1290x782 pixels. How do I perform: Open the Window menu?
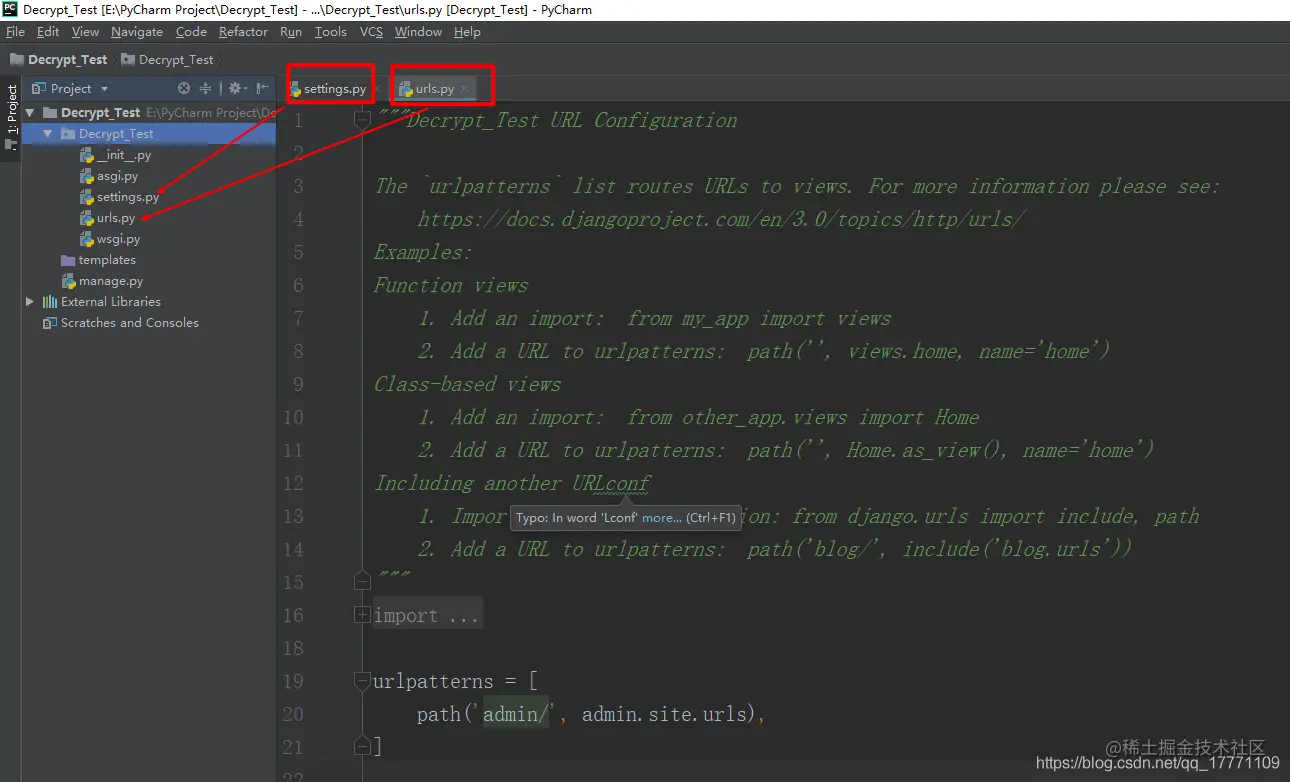418,32
